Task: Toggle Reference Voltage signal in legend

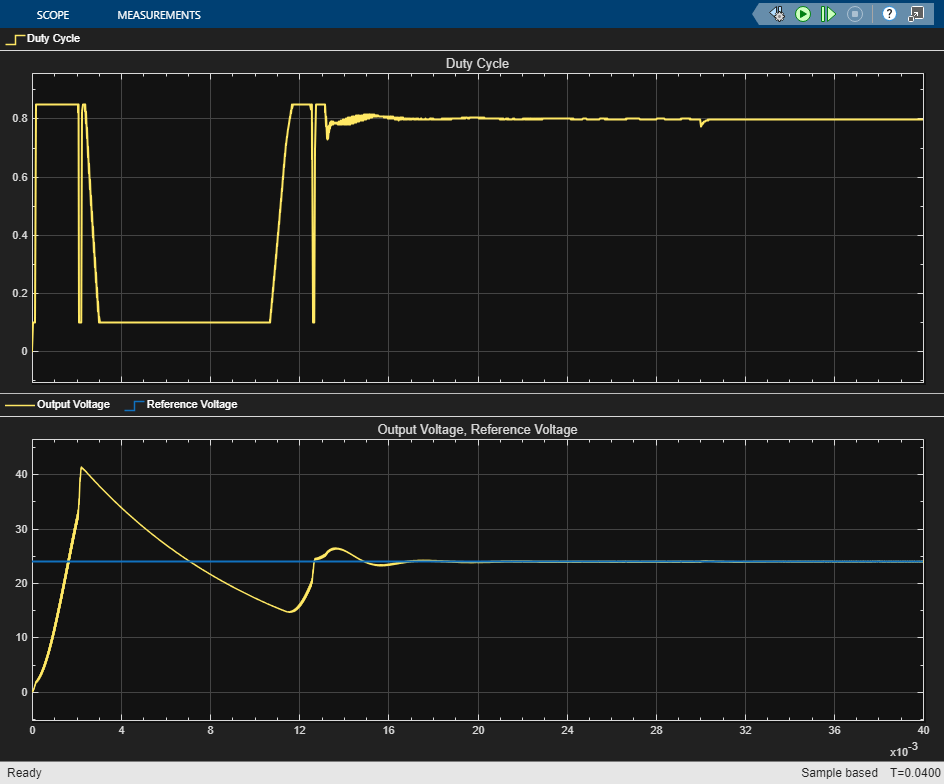Action: [x=192, y=405]
